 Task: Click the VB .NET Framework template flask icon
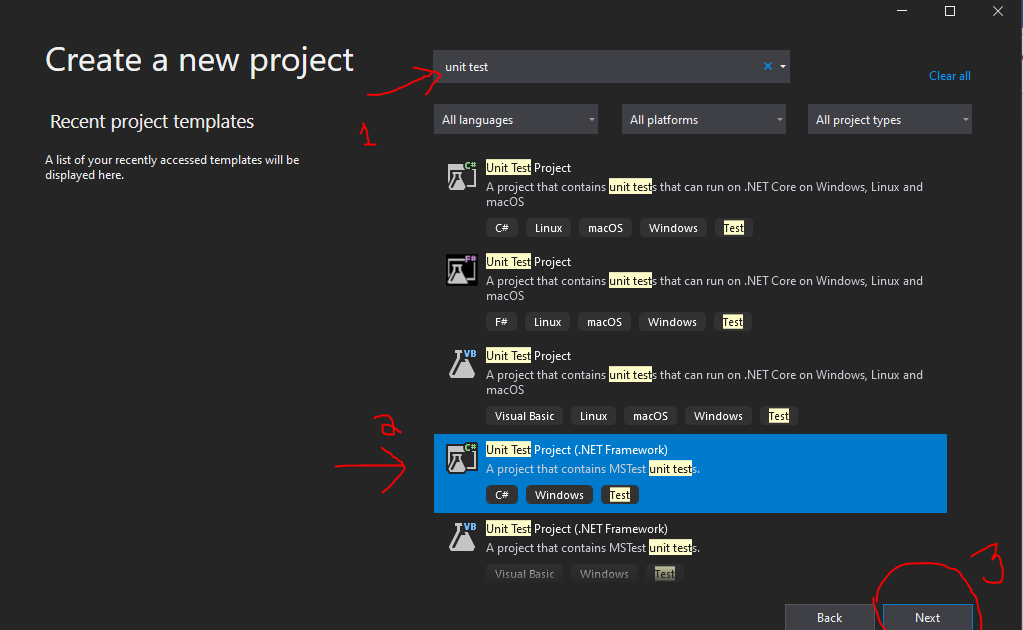coord(460,537)
